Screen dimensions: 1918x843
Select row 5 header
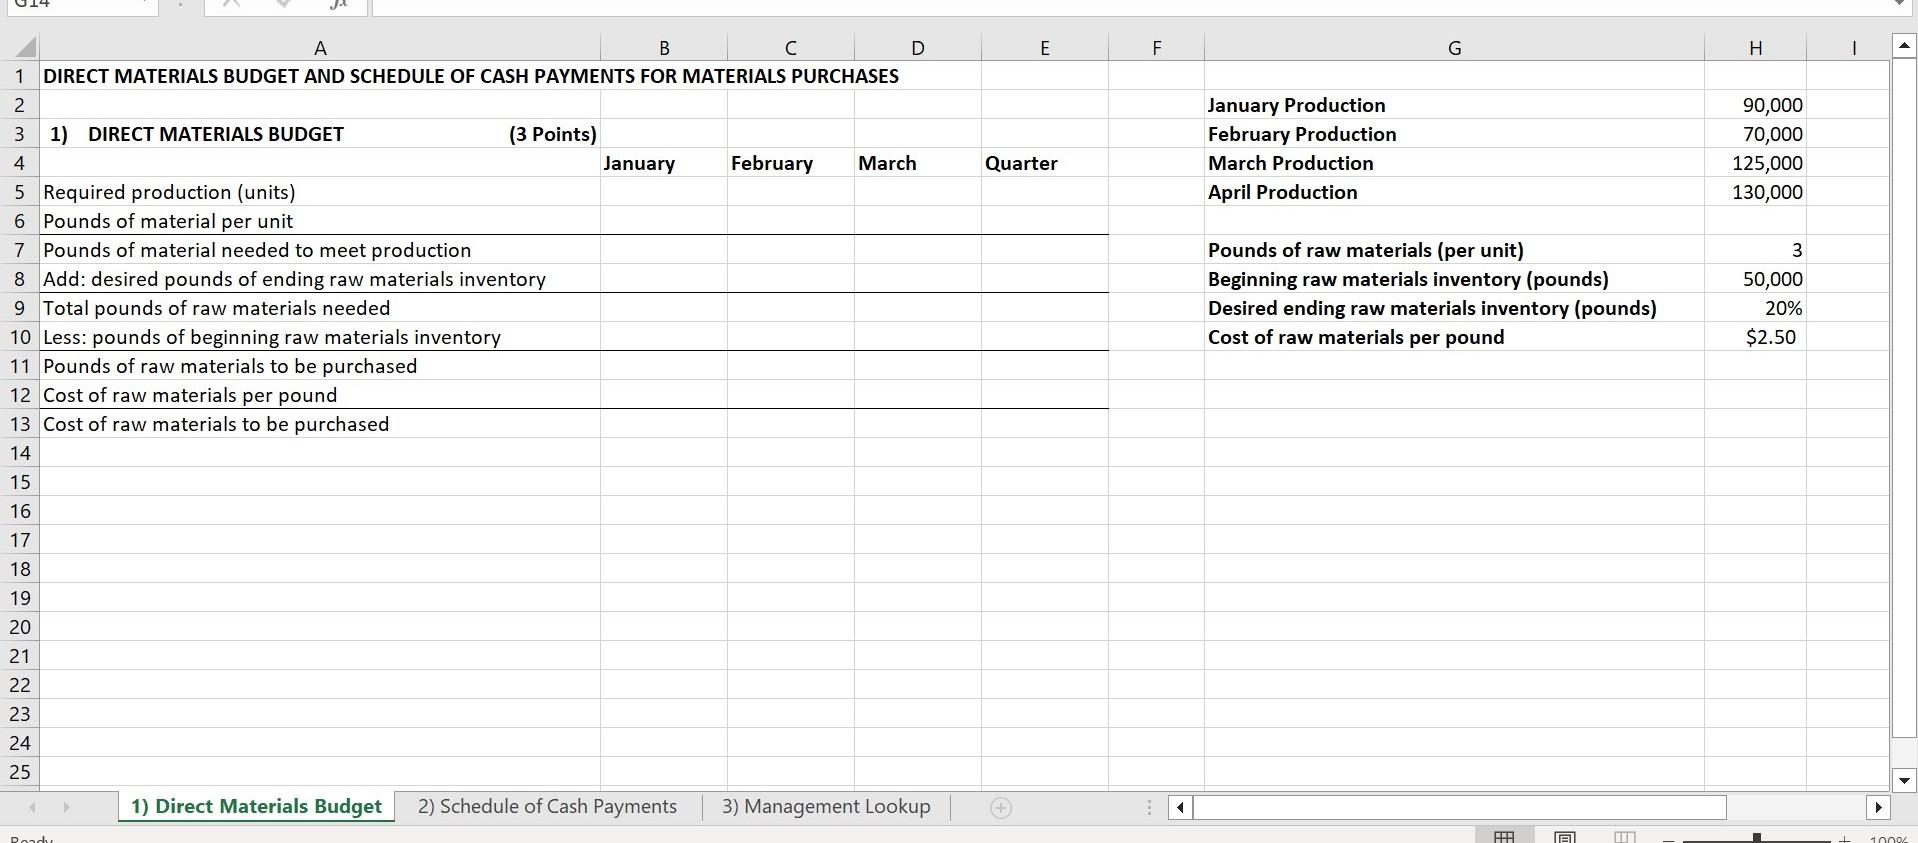(x=20, y=192)
